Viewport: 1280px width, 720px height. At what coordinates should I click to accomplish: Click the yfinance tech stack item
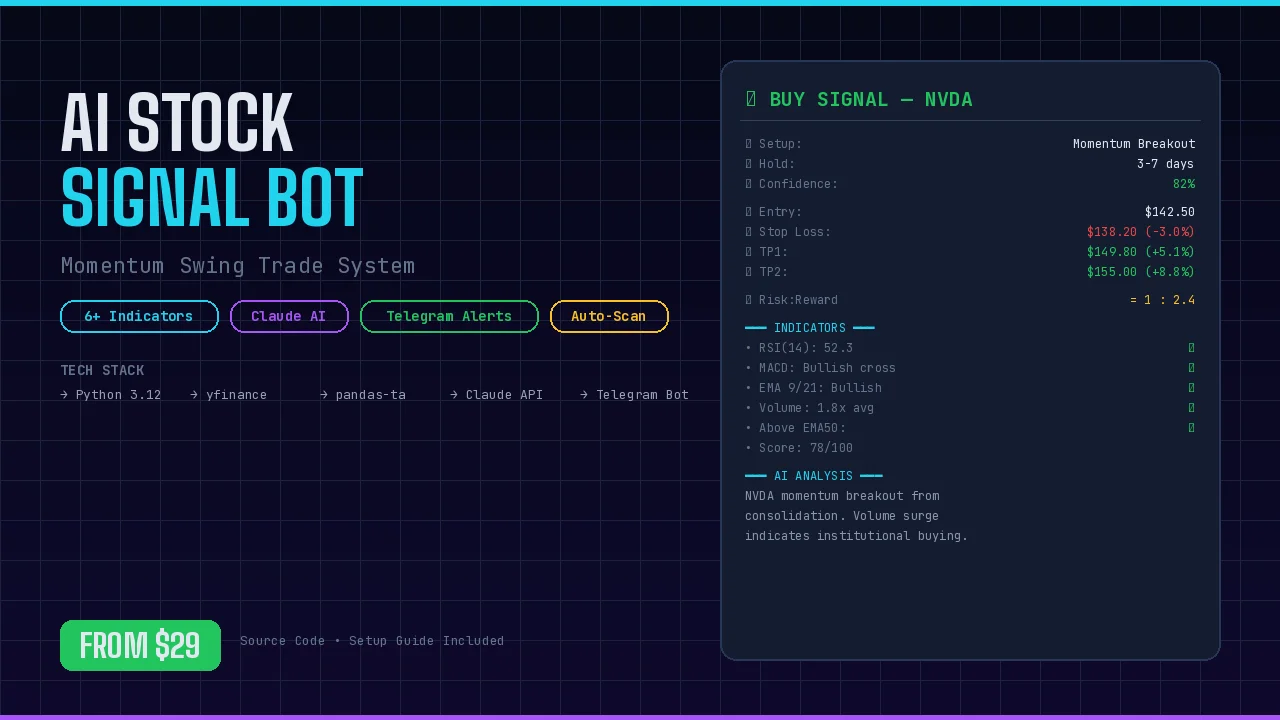point(229,395)
